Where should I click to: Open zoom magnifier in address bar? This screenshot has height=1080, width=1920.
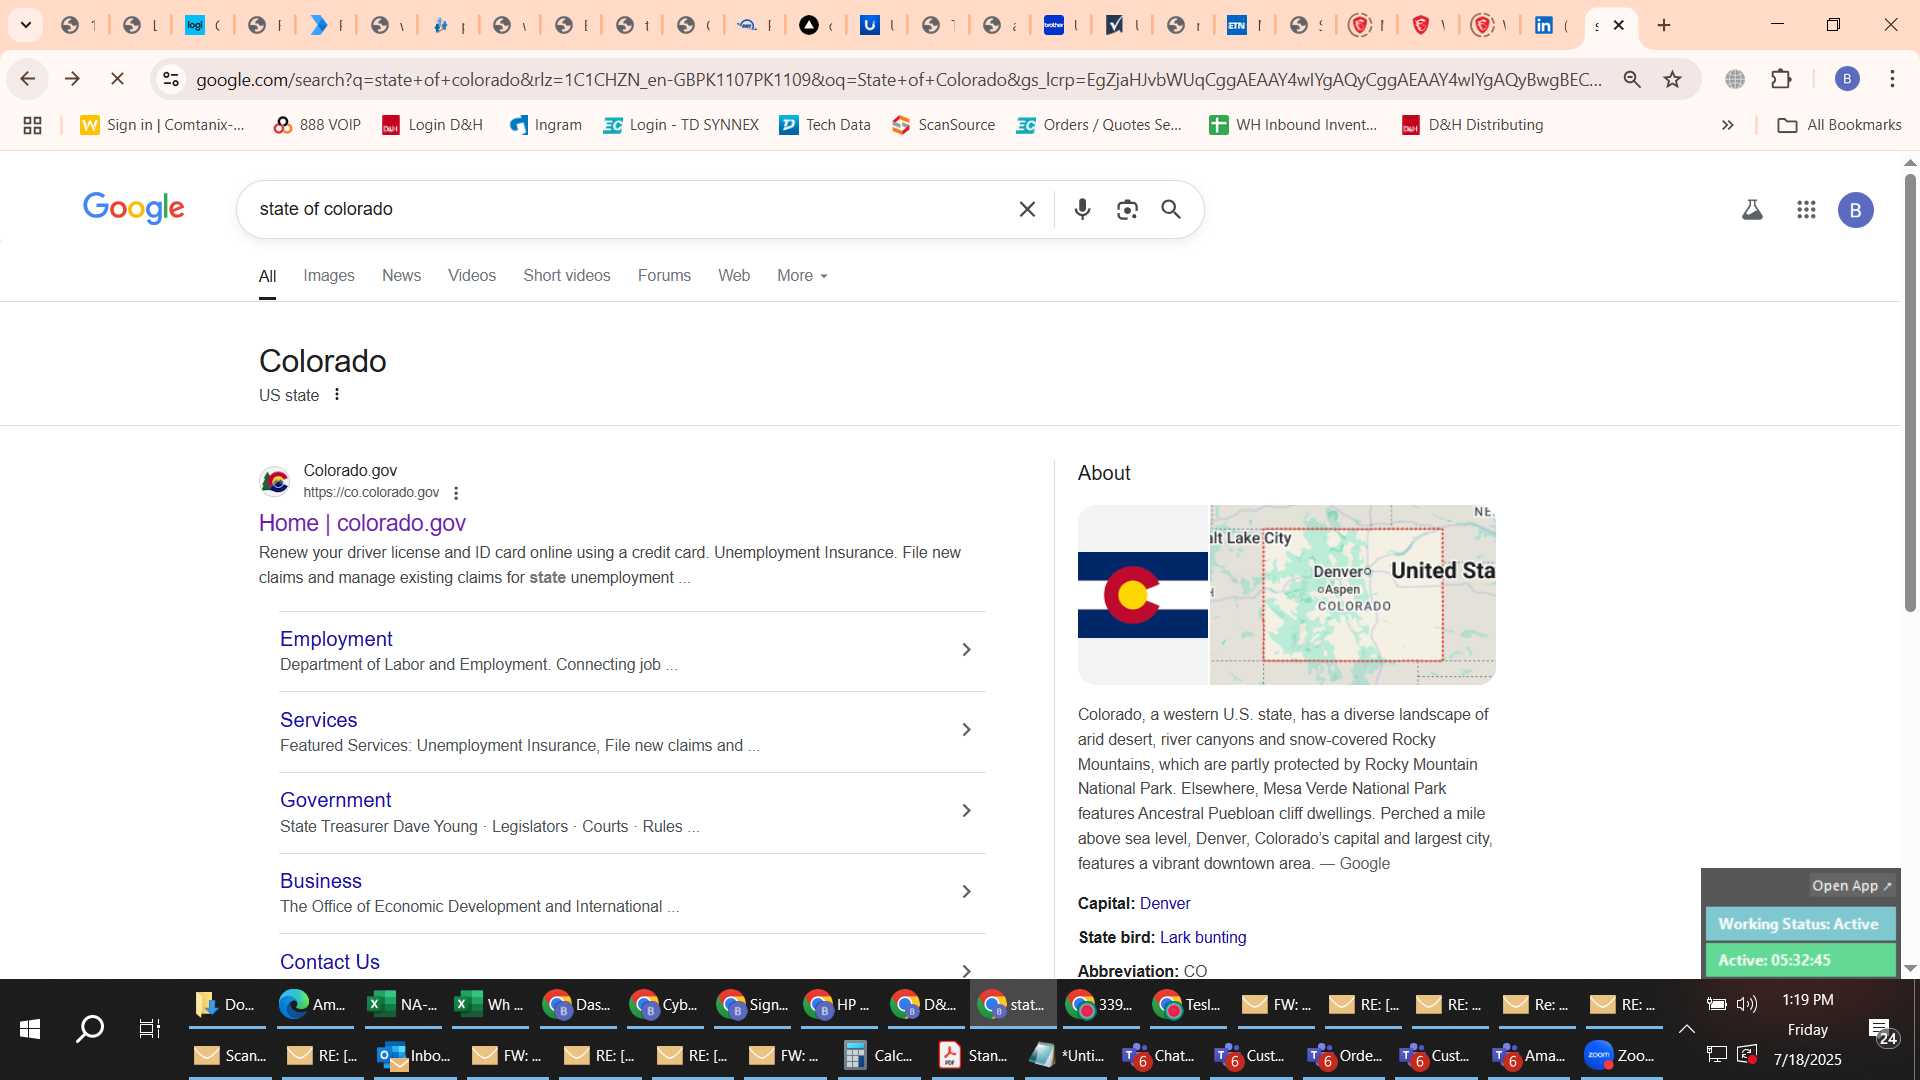[x=1632, y=79]
